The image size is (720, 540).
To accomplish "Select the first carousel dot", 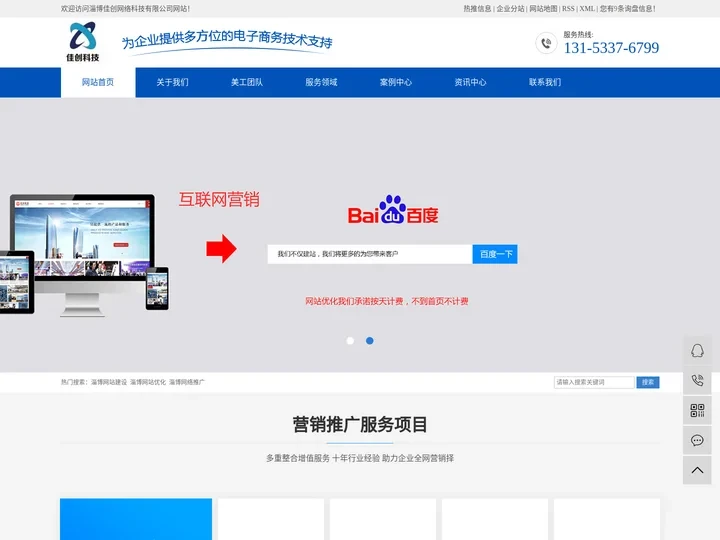I will point(350,341).
